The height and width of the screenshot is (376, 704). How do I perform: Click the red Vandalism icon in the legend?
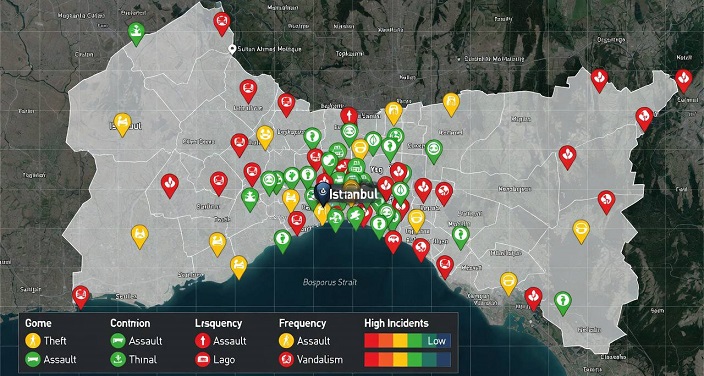point(286,359)
